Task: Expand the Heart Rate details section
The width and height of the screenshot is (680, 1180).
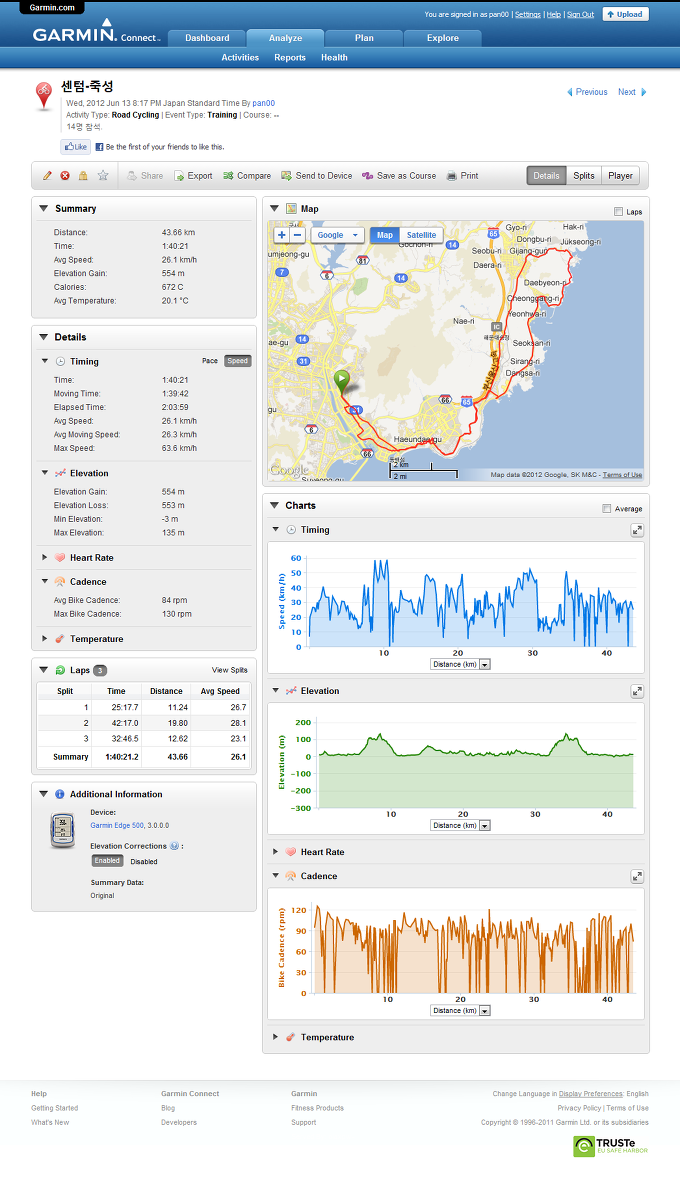Action: point(44,558)
